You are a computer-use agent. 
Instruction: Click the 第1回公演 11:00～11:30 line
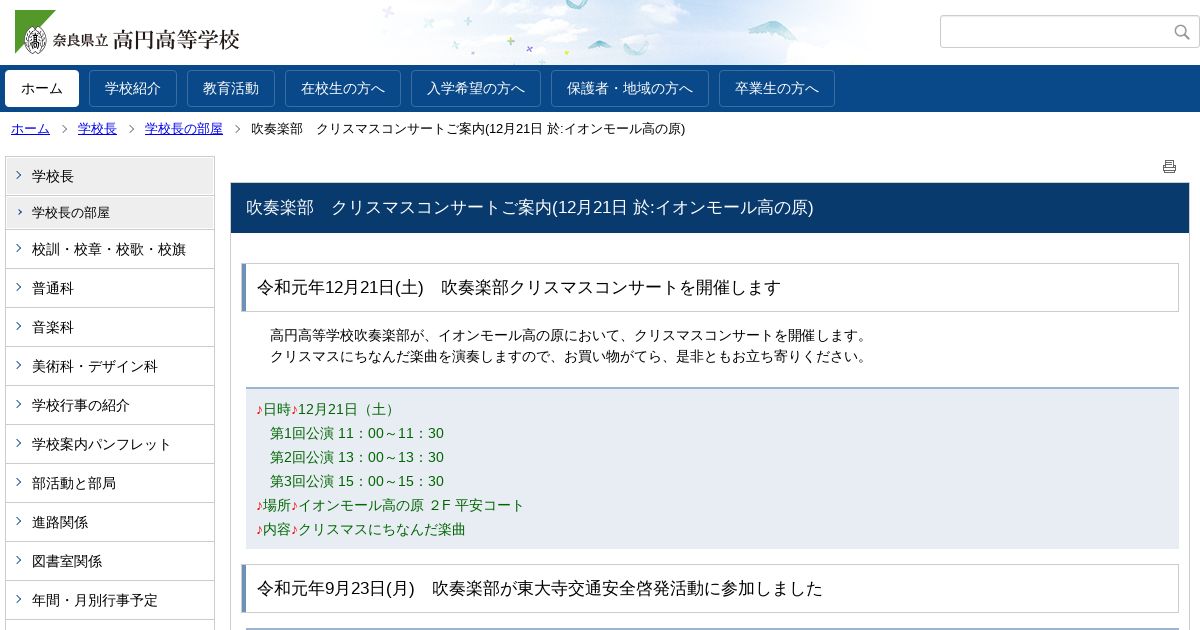(357, 433)
